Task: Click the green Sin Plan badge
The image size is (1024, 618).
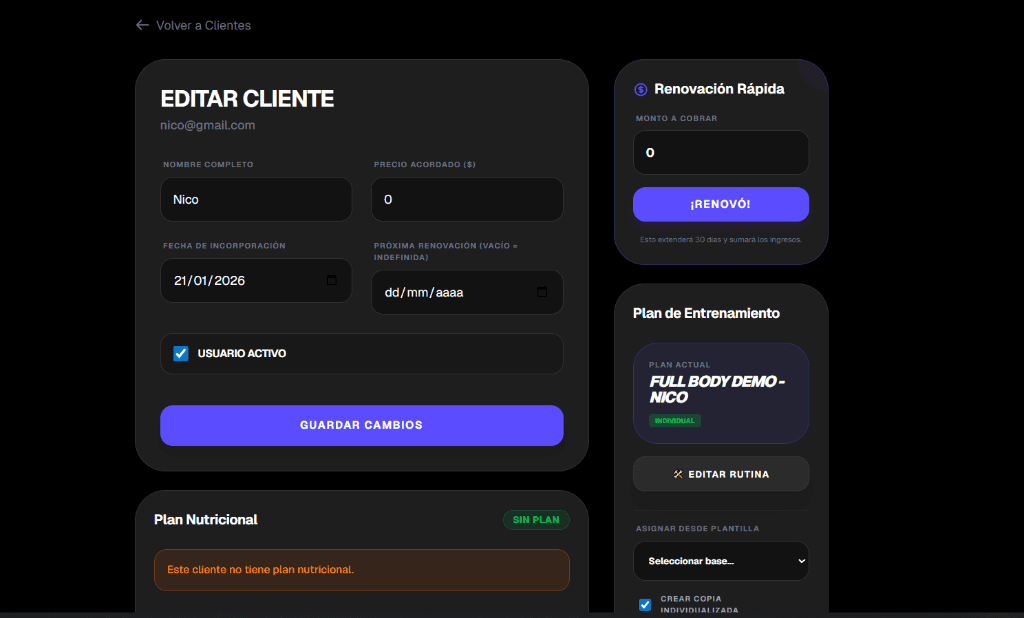Action: click(536, 519)
